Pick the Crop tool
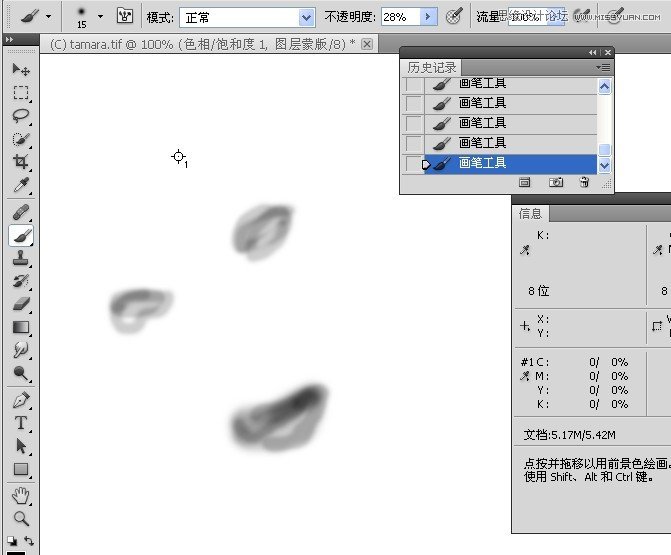This screenshot has height=555, width=671. [21, 162]
